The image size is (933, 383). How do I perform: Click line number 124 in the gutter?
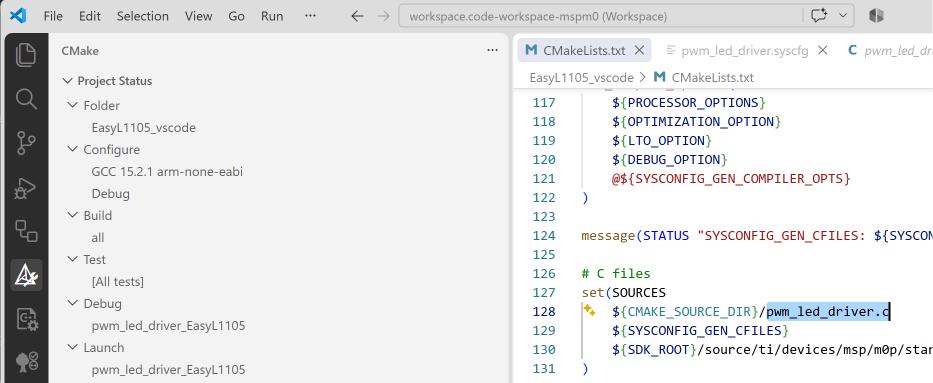544,235
